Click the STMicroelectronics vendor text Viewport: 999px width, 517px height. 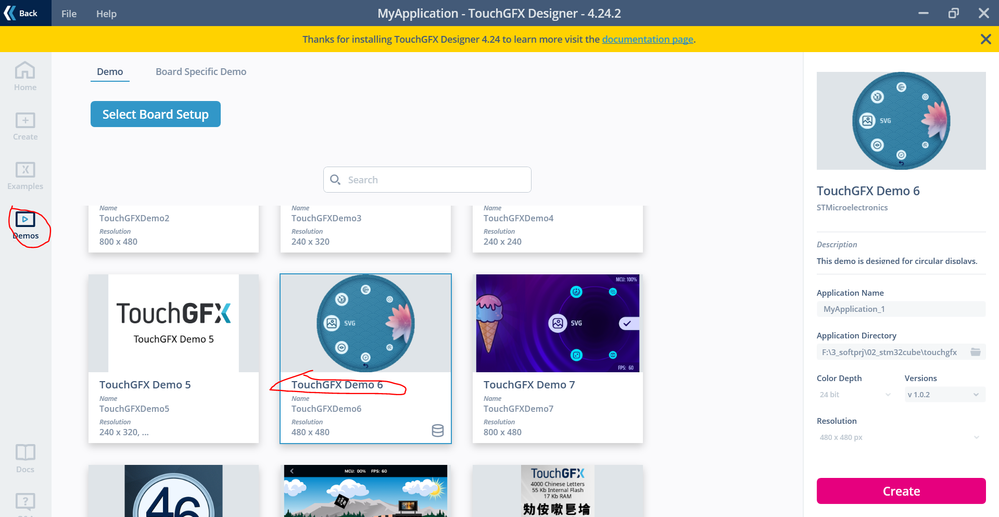(852, 208)
